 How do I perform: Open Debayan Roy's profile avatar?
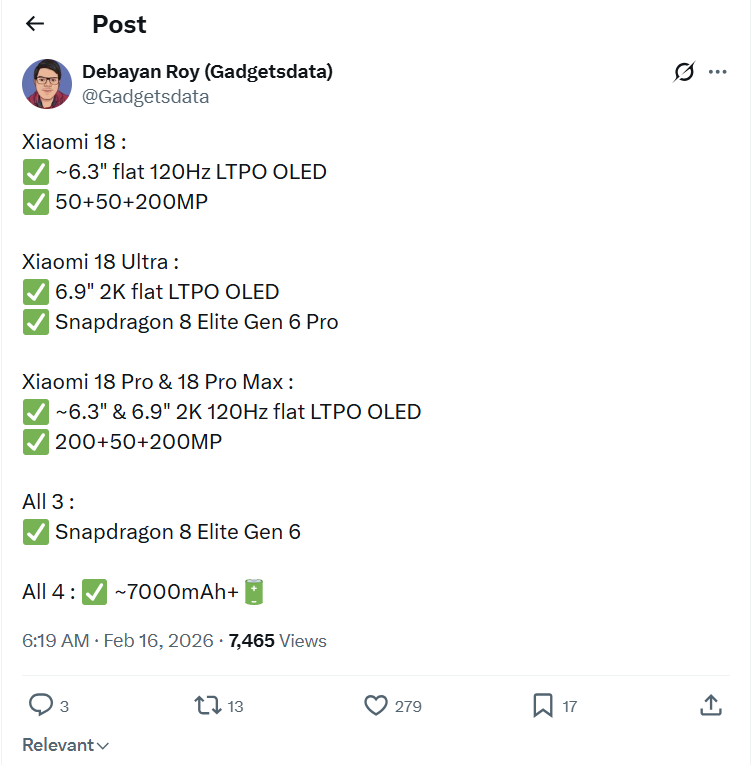[47, 84]
